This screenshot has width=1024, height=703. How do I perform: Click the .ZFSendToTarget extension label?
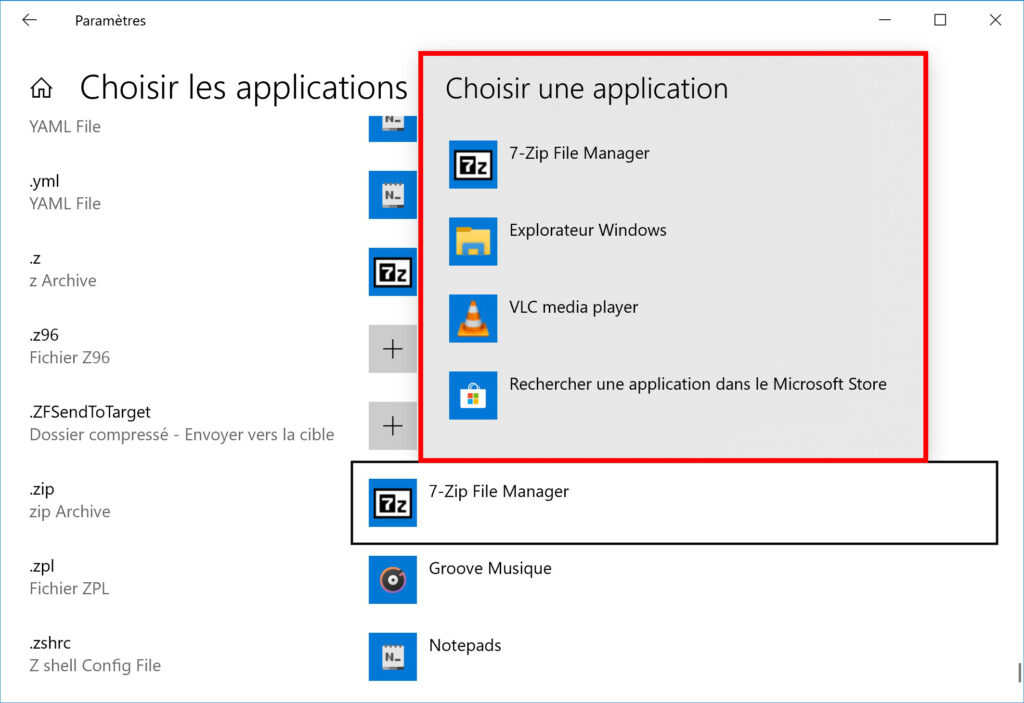(89, 412)
